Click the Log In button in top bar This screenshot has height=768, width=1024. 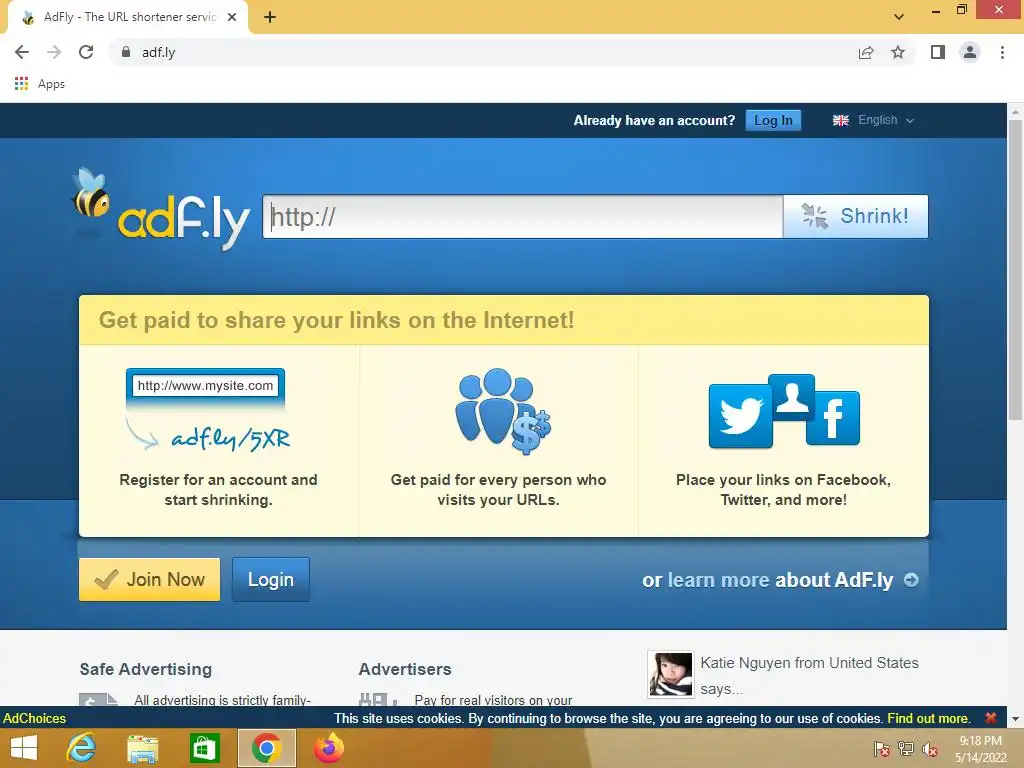pyautogui.click(x=773, y=120)
